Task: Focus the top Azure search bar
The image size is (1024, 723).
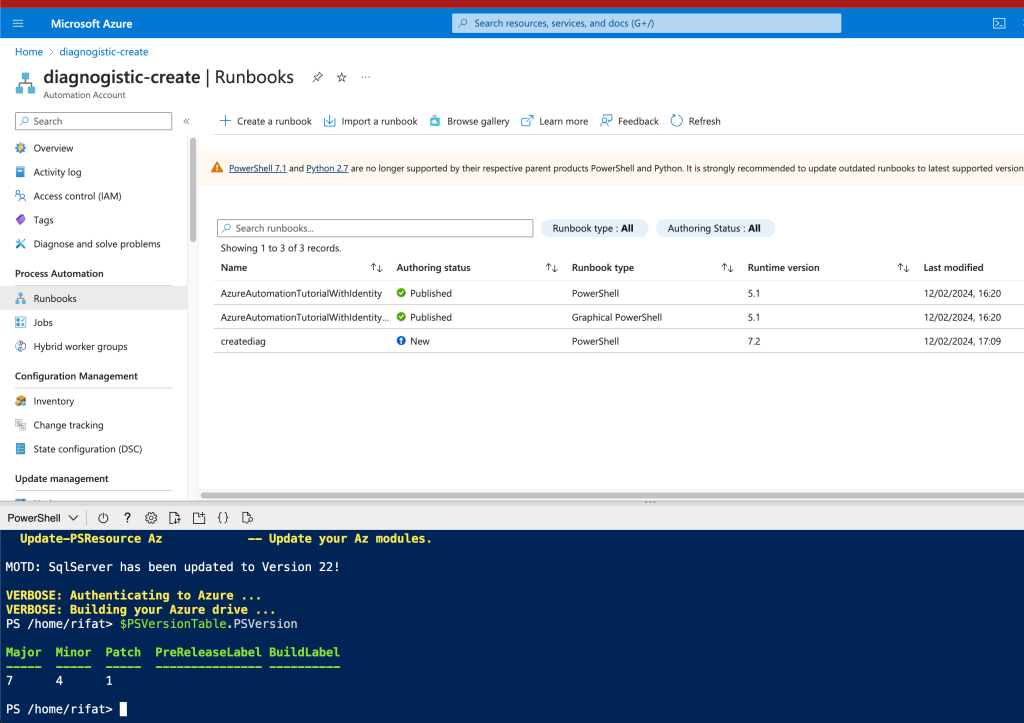Action: coord(647,24)
